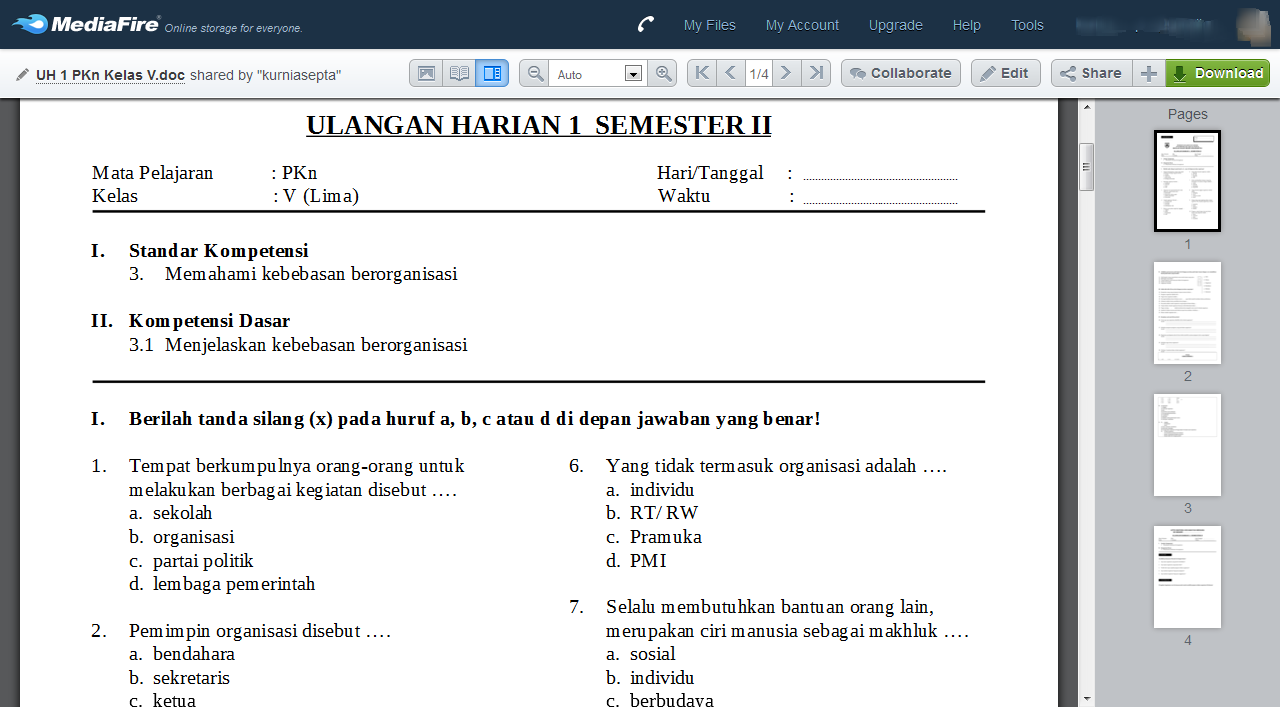Download the document
The width and height of the screenshot is (1280, 707).
[1217, 73]
